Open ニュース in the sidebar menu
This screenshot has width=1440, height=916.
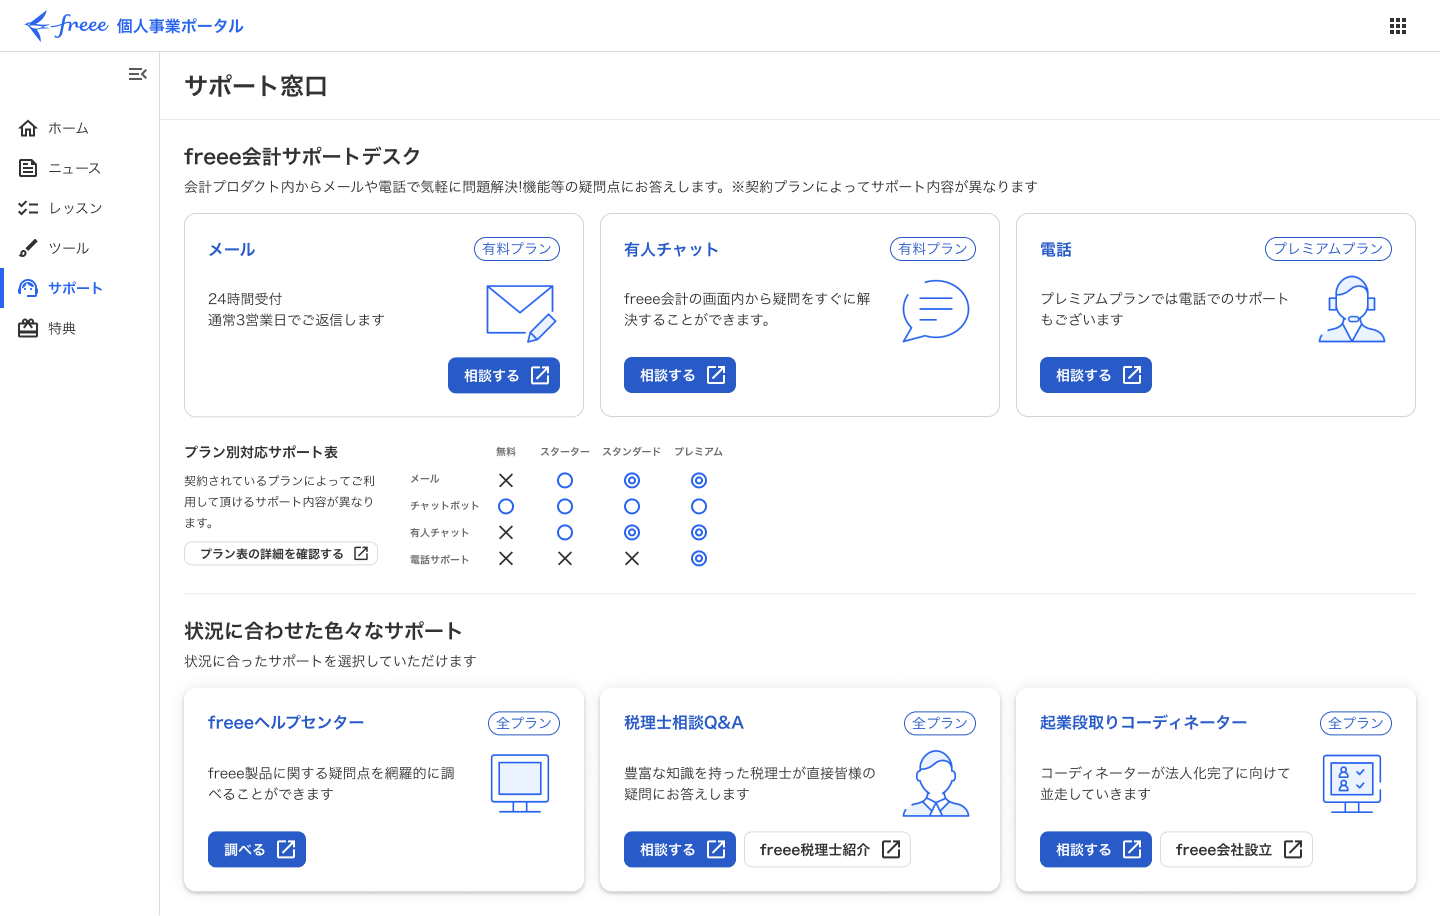(80, 168)
